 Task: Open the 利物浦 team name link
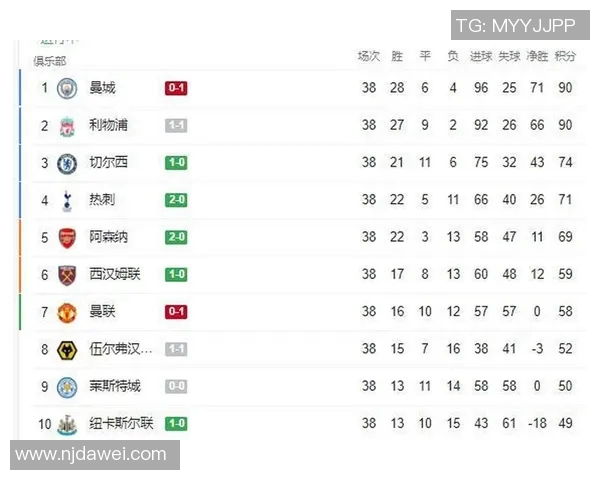108,125
